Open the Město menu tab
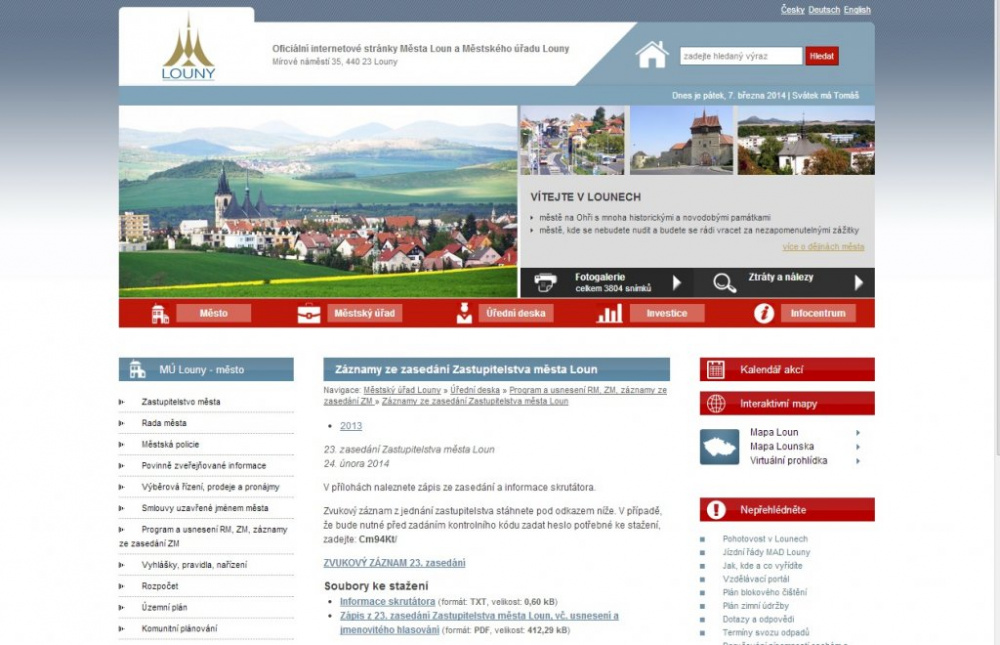 (214, 313)
